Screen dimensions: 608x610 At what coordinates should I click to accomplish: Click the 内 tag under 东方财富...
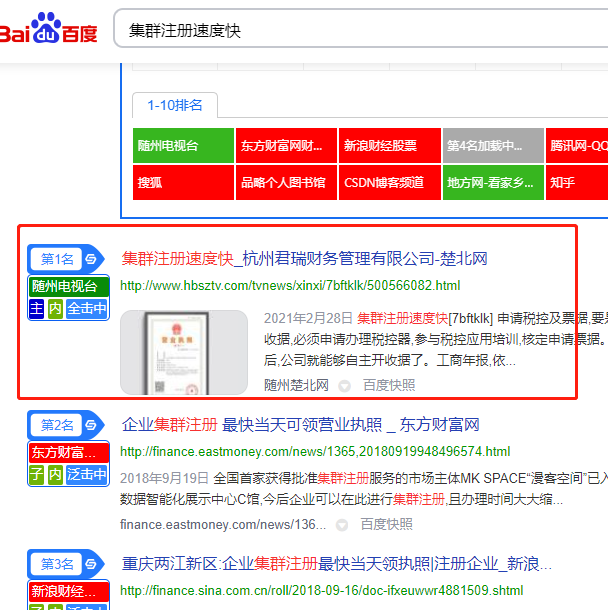point(55,475)
